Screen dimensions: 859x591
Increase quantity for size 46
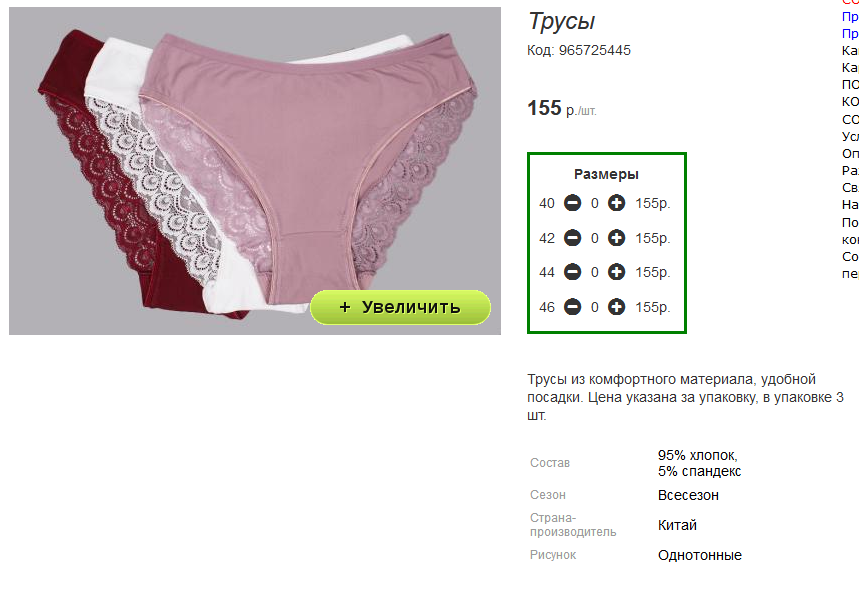(616, 307)
